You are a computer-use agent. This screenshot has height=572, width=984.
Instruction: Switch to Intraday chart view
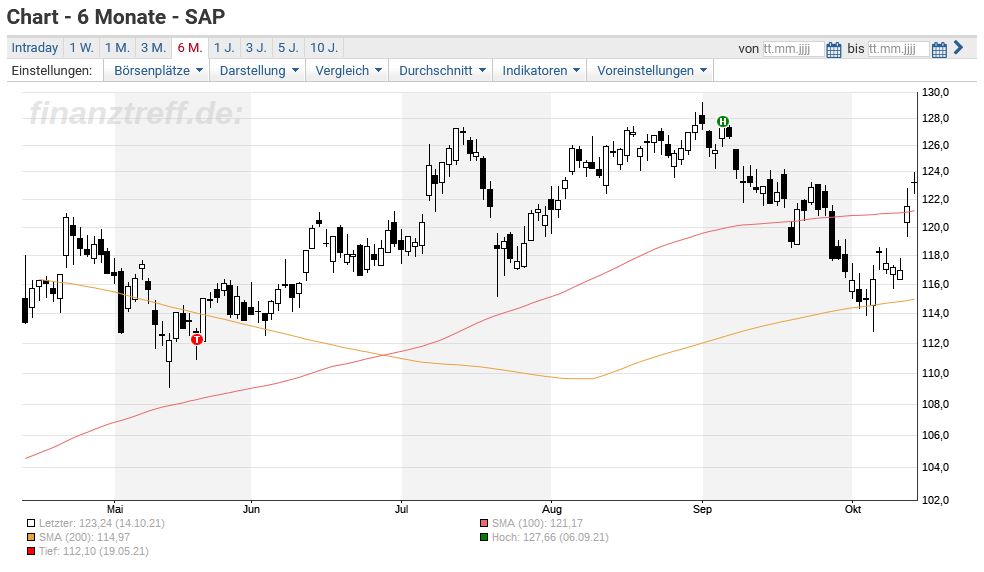[x=35, y=48]
